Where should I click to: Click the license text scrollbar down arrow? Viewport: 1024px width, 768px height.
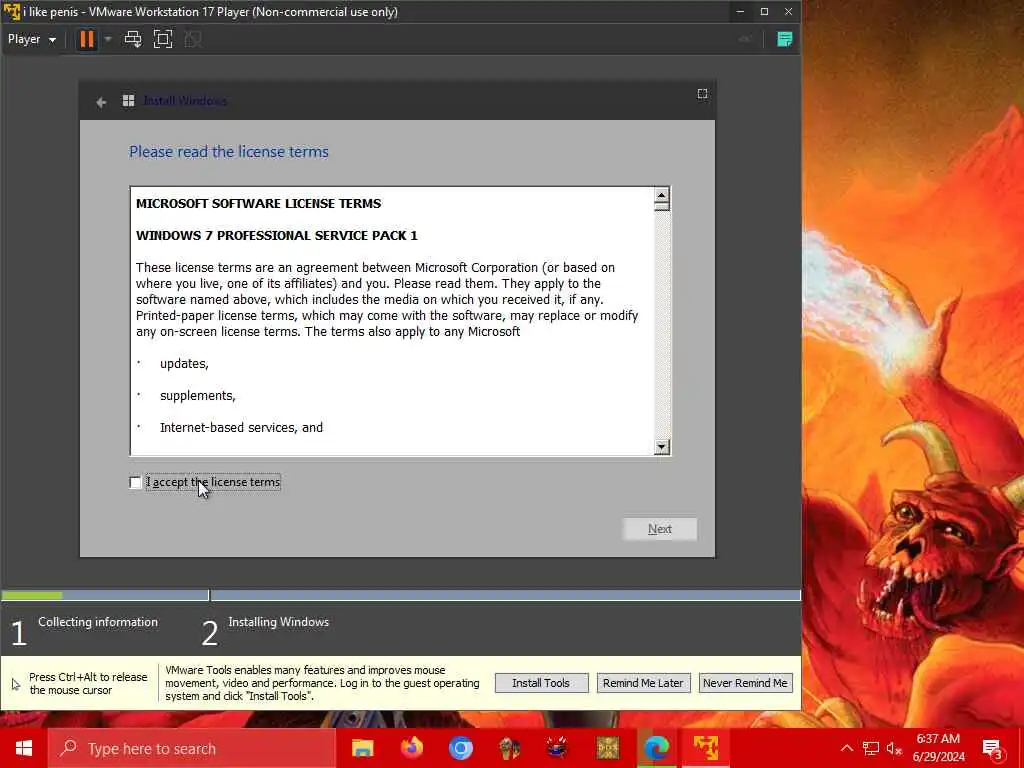[x=662, y=447]
